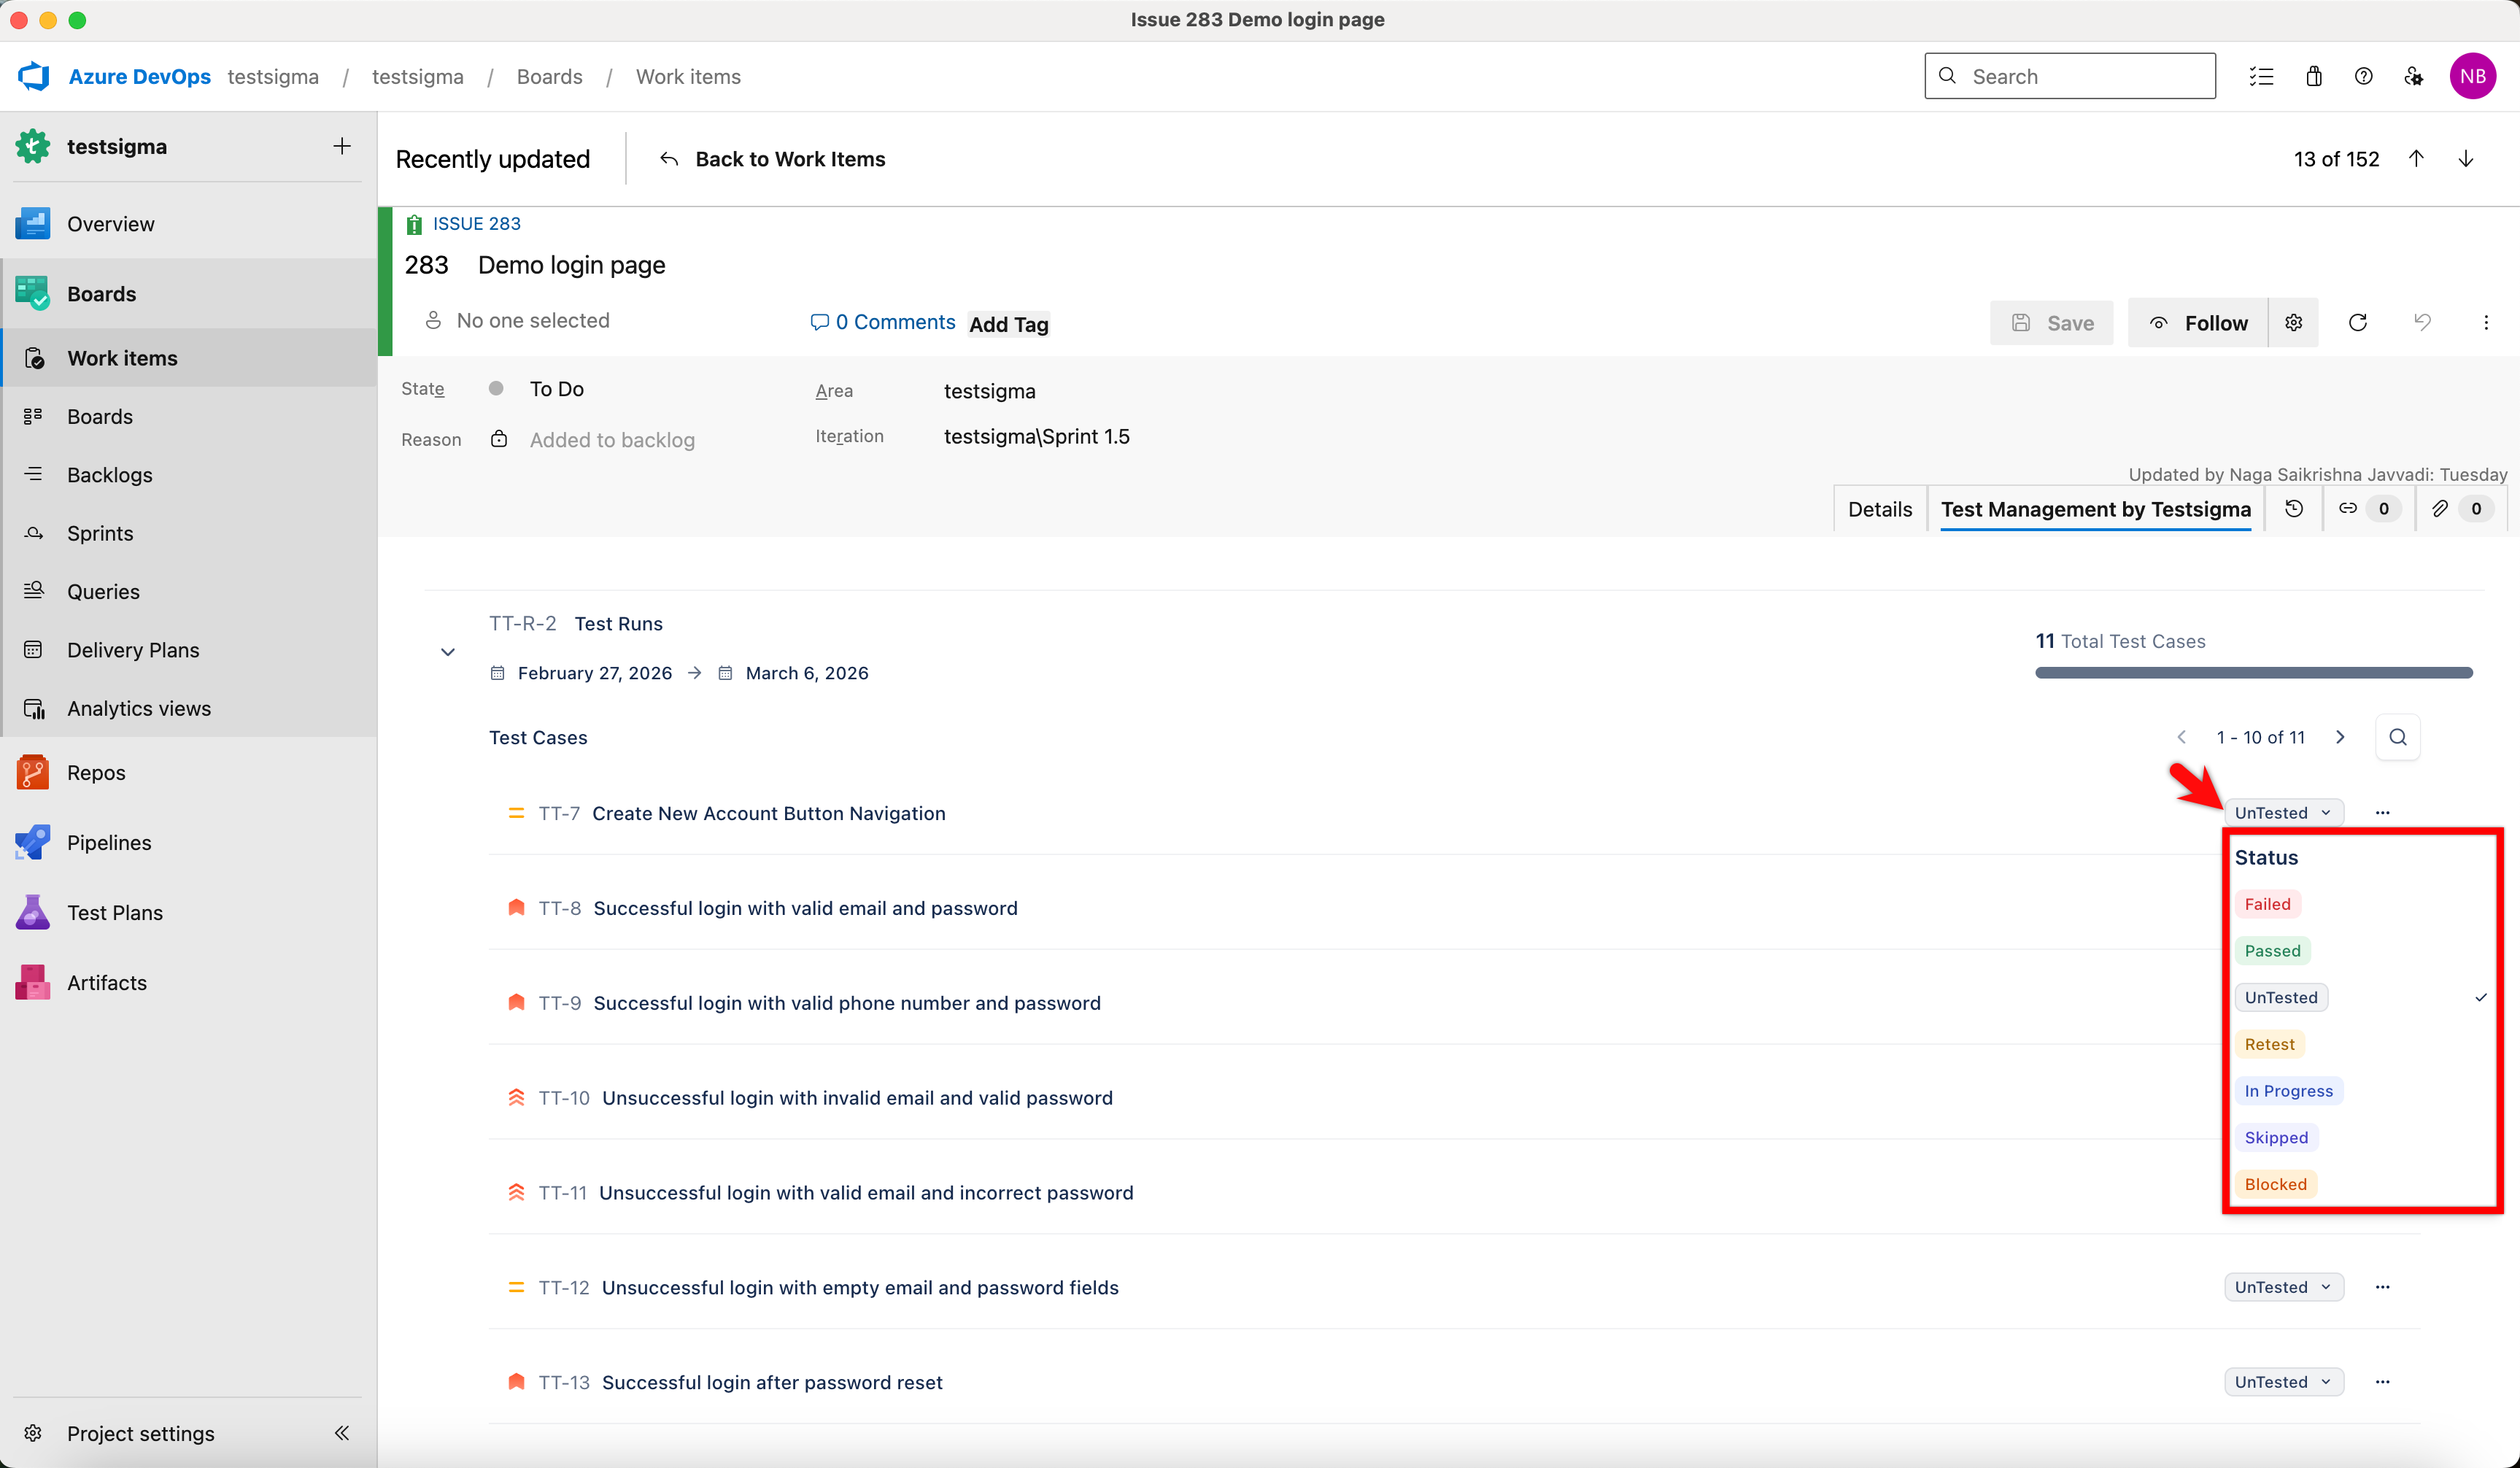The image size is (2520, 1468).
Task: Click the Azure DevOps logo icon
Action: tap(34, 76)
